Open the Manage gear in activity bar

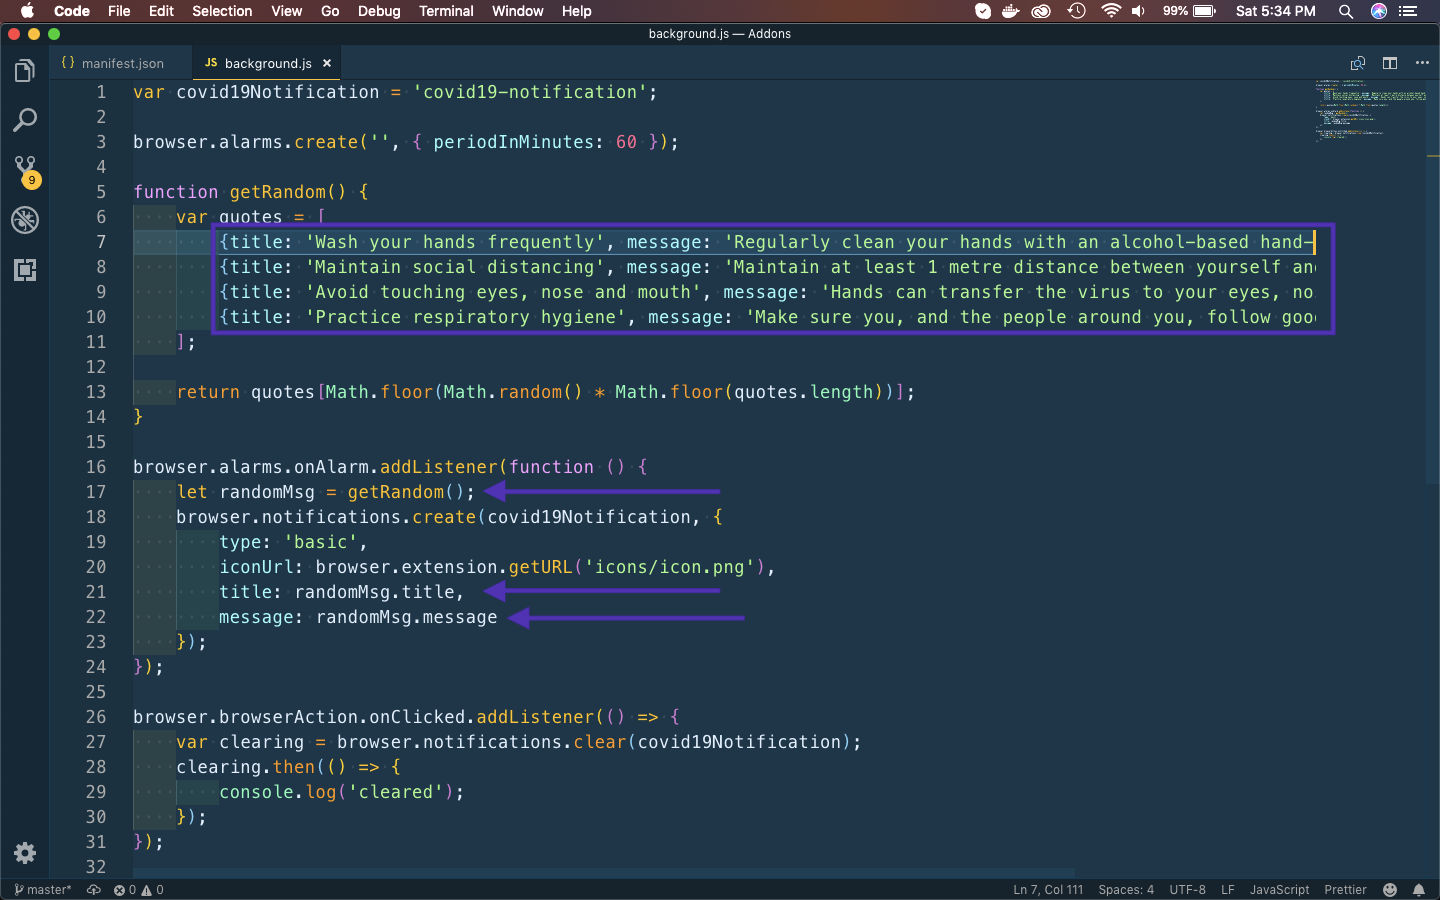click(25, 853)
